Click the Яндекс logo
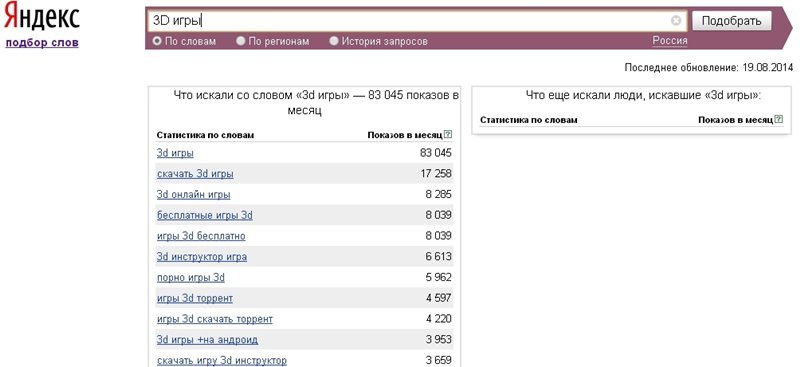800x367 pixels. click(42, 17)
